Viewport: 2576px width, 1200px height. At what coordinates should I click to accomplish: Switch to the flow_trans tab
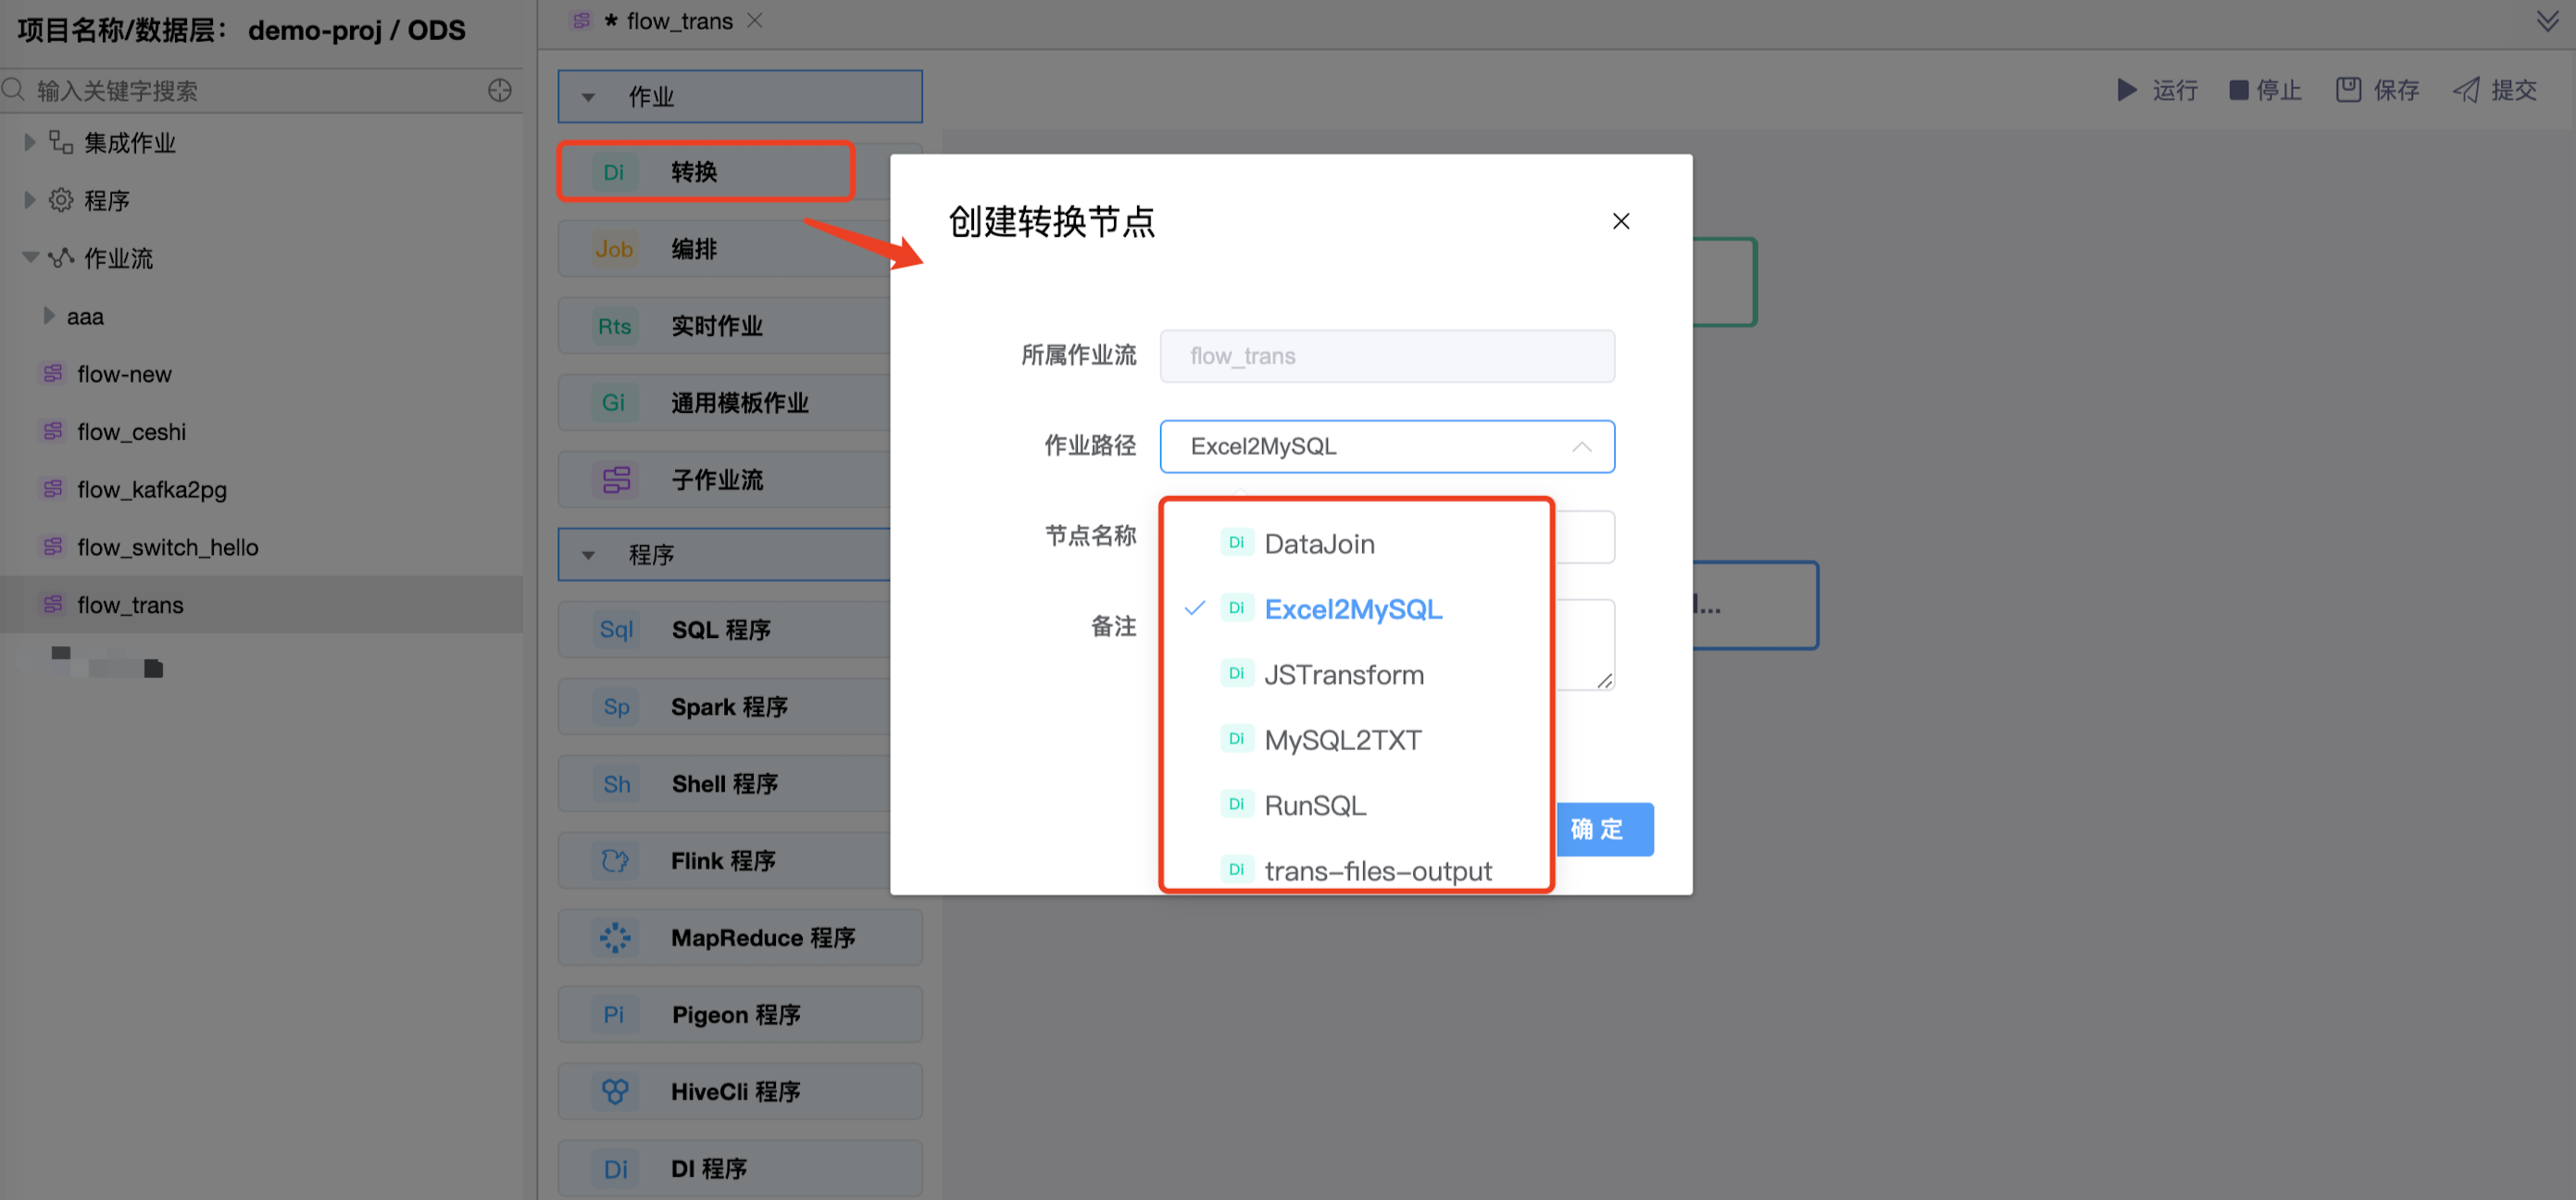tap(678, 21)
